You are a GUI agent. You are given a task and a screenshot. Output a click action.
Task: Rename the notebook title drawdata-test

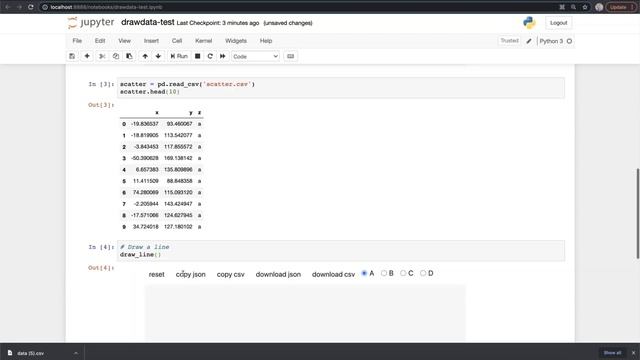coord(148,22)
